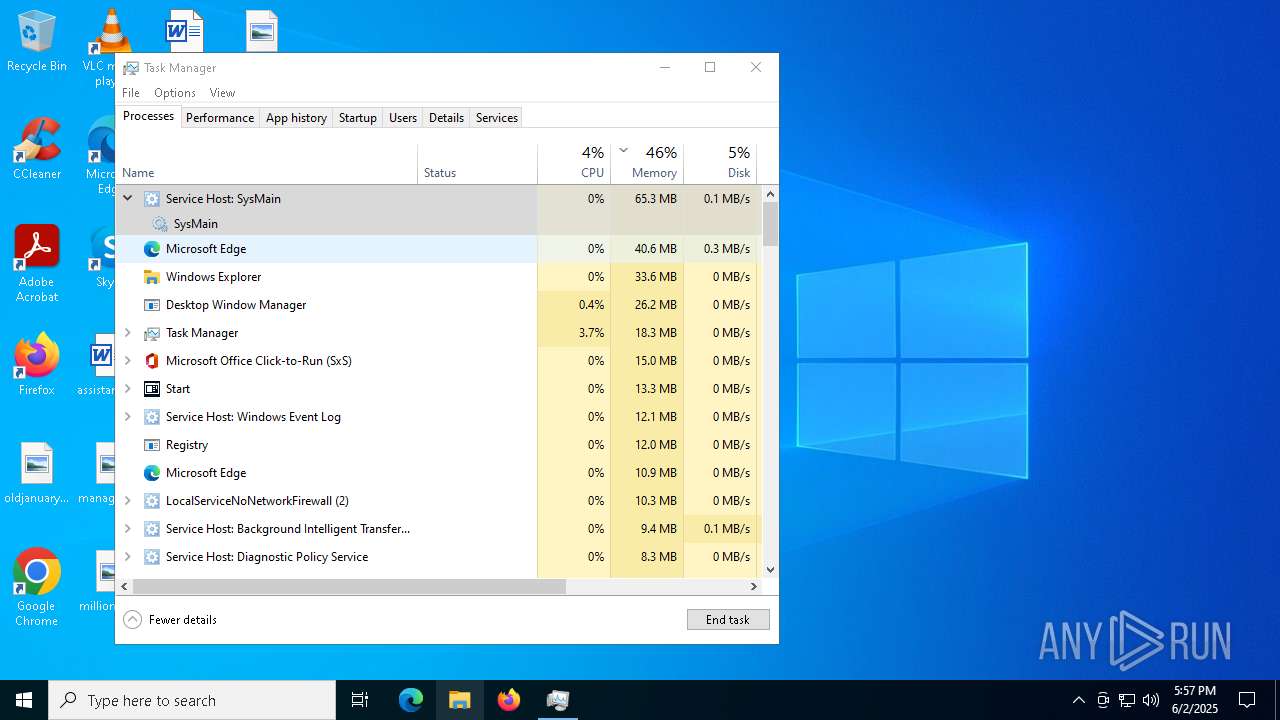The image size is (1280, 720).
Task: Expand Background Intelligent Transfer service group
Action: tap(127, 529)
